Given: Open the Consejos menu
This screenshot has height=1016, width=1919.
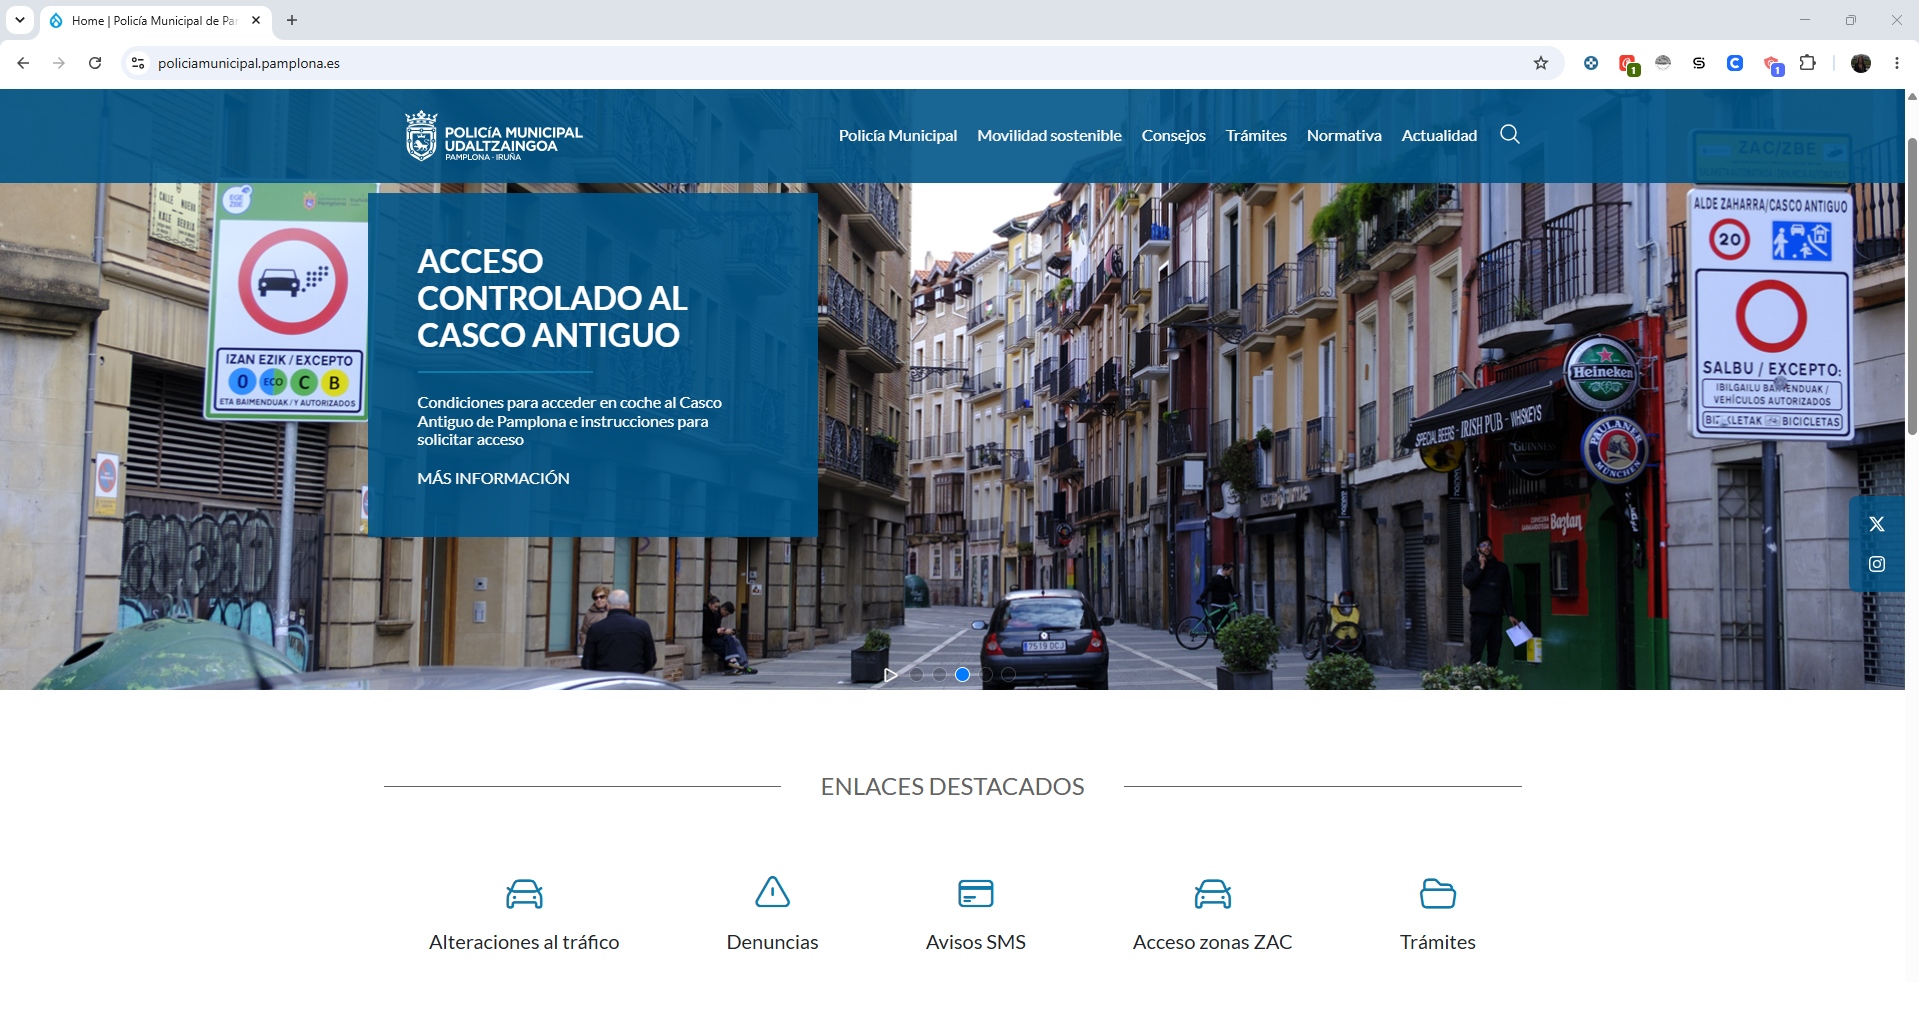Looking at the screenshot, I should (1173, 135).
